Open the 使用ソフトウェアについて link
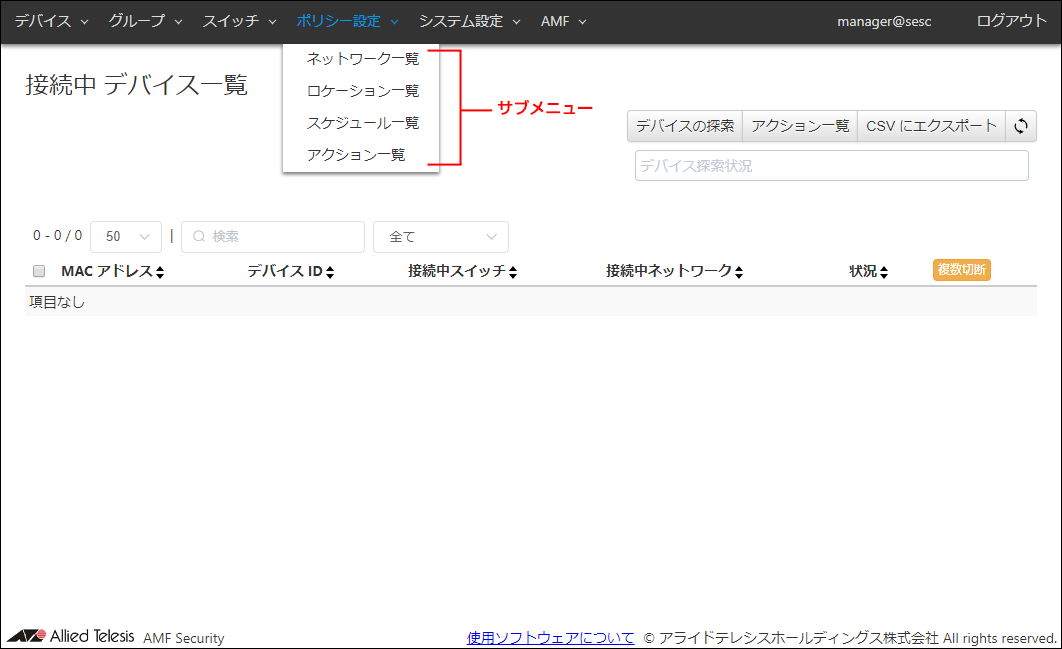The width and height of the screenshot is (1062, 649). click(x=550, y=637)
